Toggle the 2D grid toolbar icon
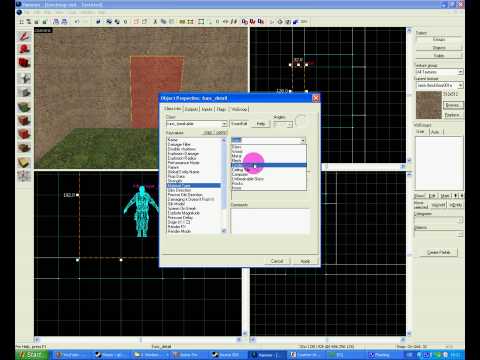 (21, 22)
